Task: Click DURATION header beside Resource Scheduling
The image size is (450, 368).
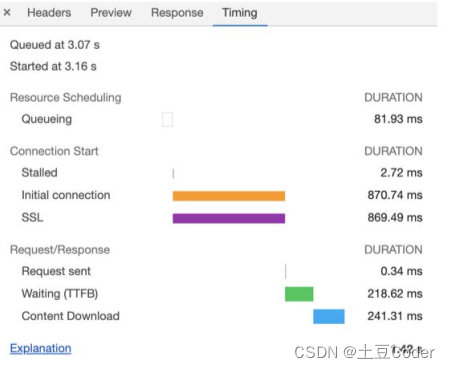Action: click(x=393, y=98)
